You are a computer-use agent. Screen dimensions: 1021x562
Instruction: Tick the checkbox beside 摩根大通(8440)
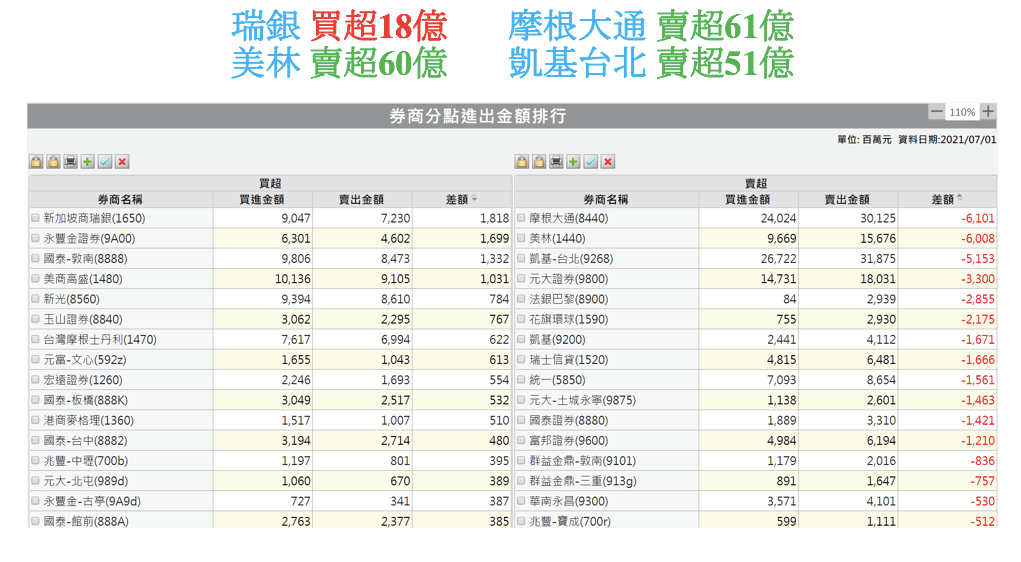521,218
